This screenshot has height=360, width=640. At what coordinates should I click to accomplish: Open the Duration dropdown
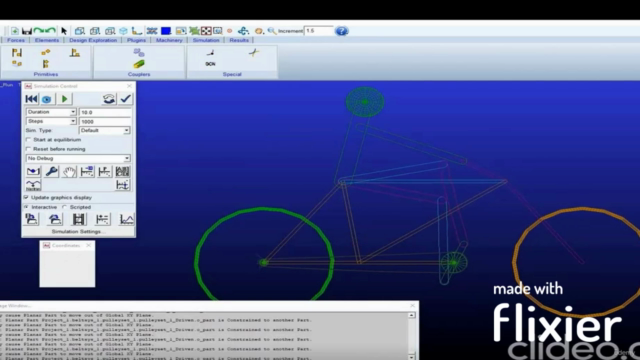(x=51, y=112)
